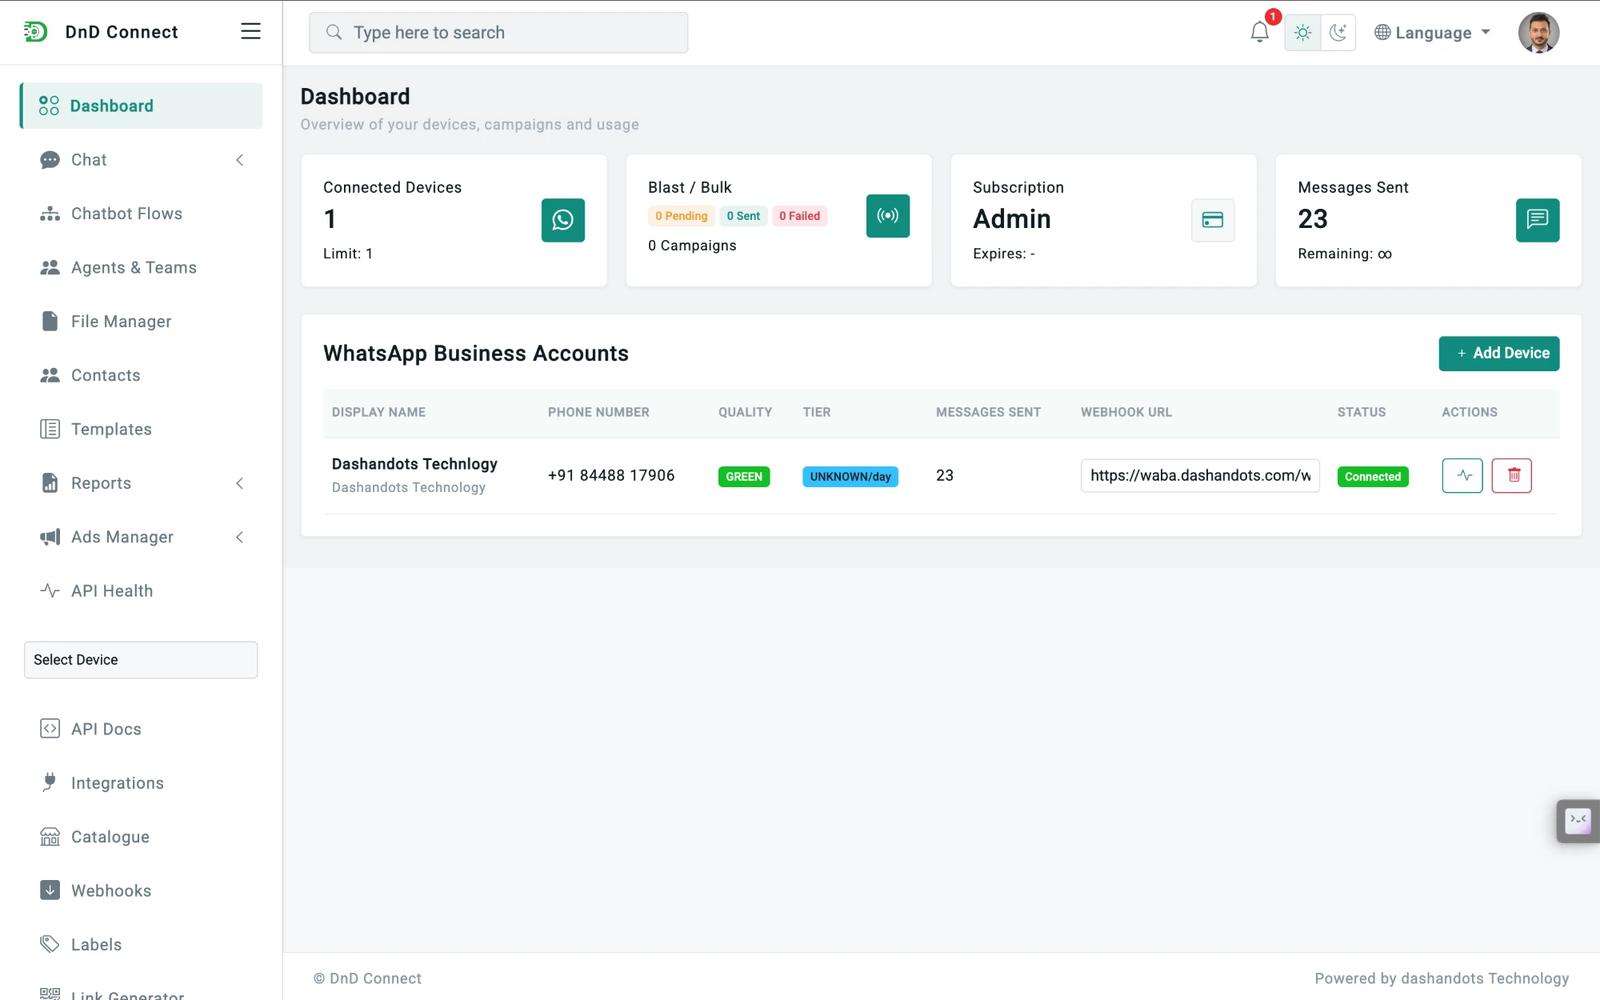The height and width of the screenshot is (1000, 1600).
Task: Click the Templates layout icon
Action: tap(50, 429)
